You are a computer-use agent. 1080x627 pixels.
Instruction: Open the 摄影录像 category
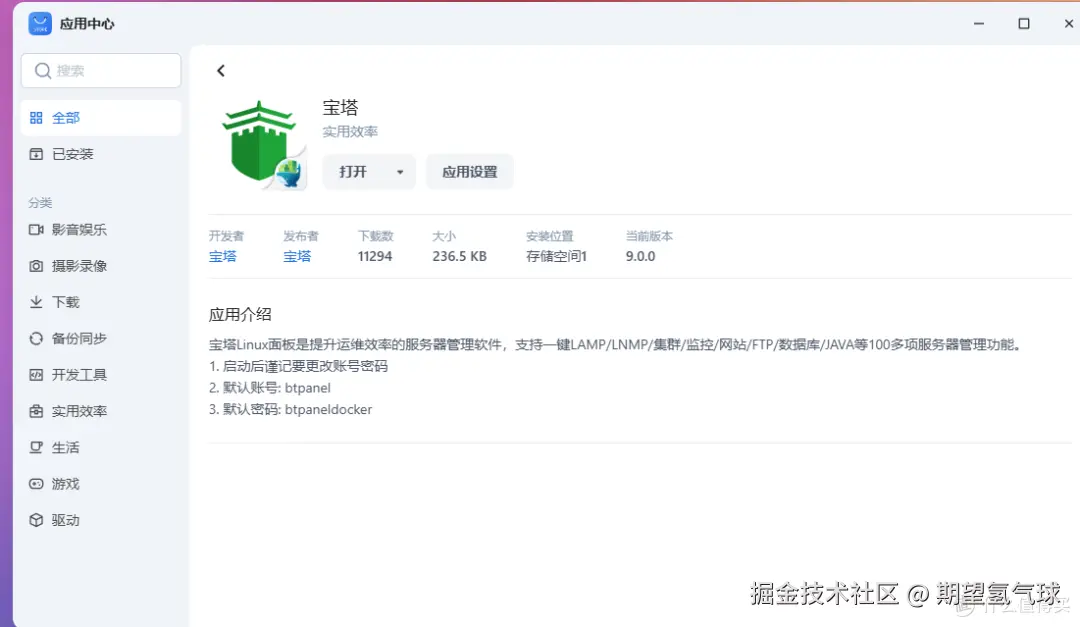point(101,266)
